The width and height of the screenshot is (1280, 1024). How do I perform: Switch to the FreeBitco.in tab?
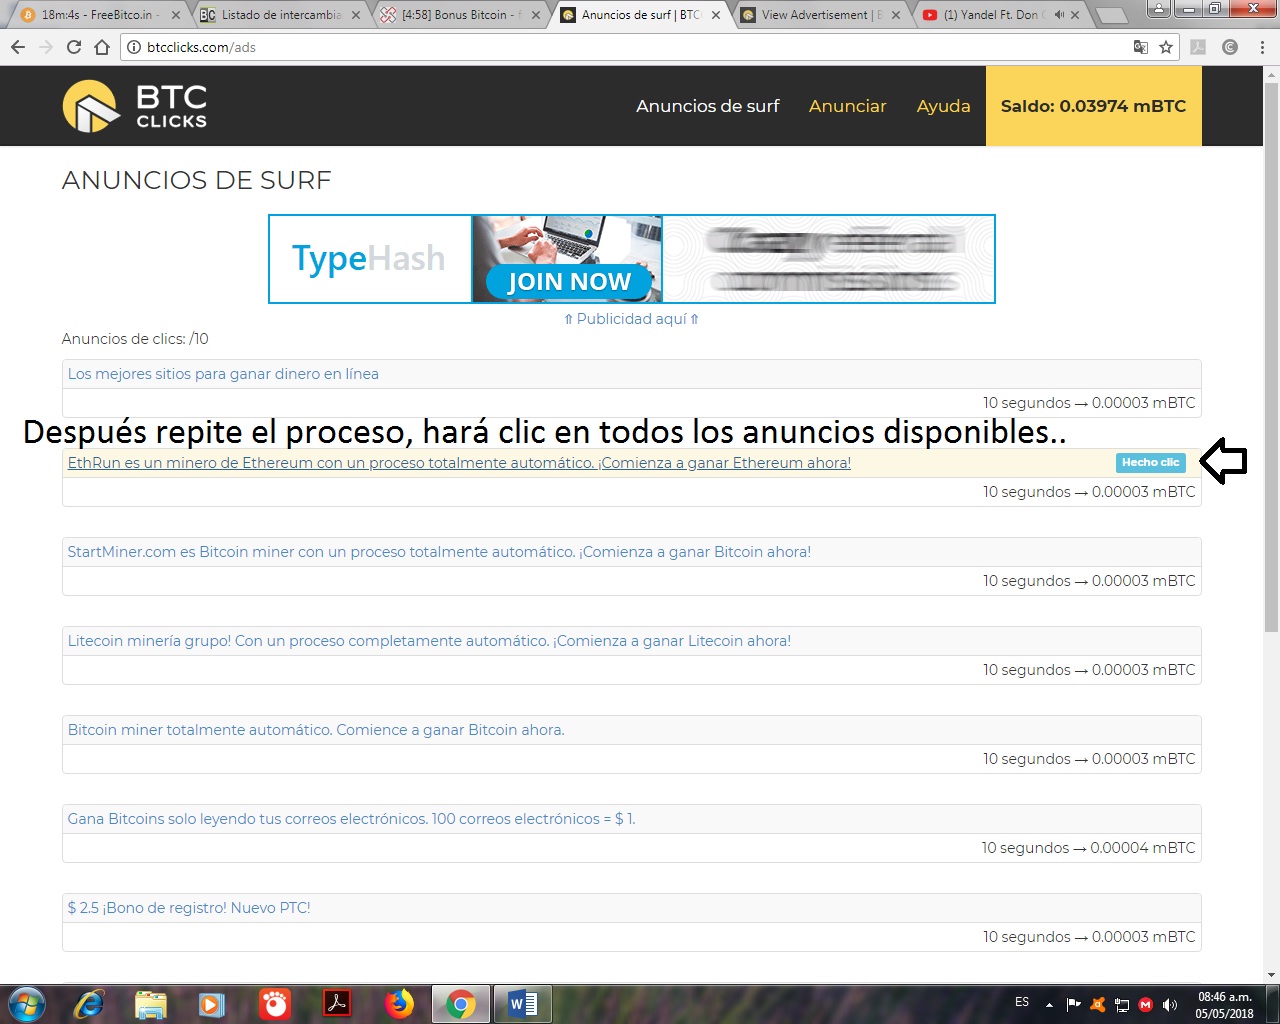(x=100, y=15)
